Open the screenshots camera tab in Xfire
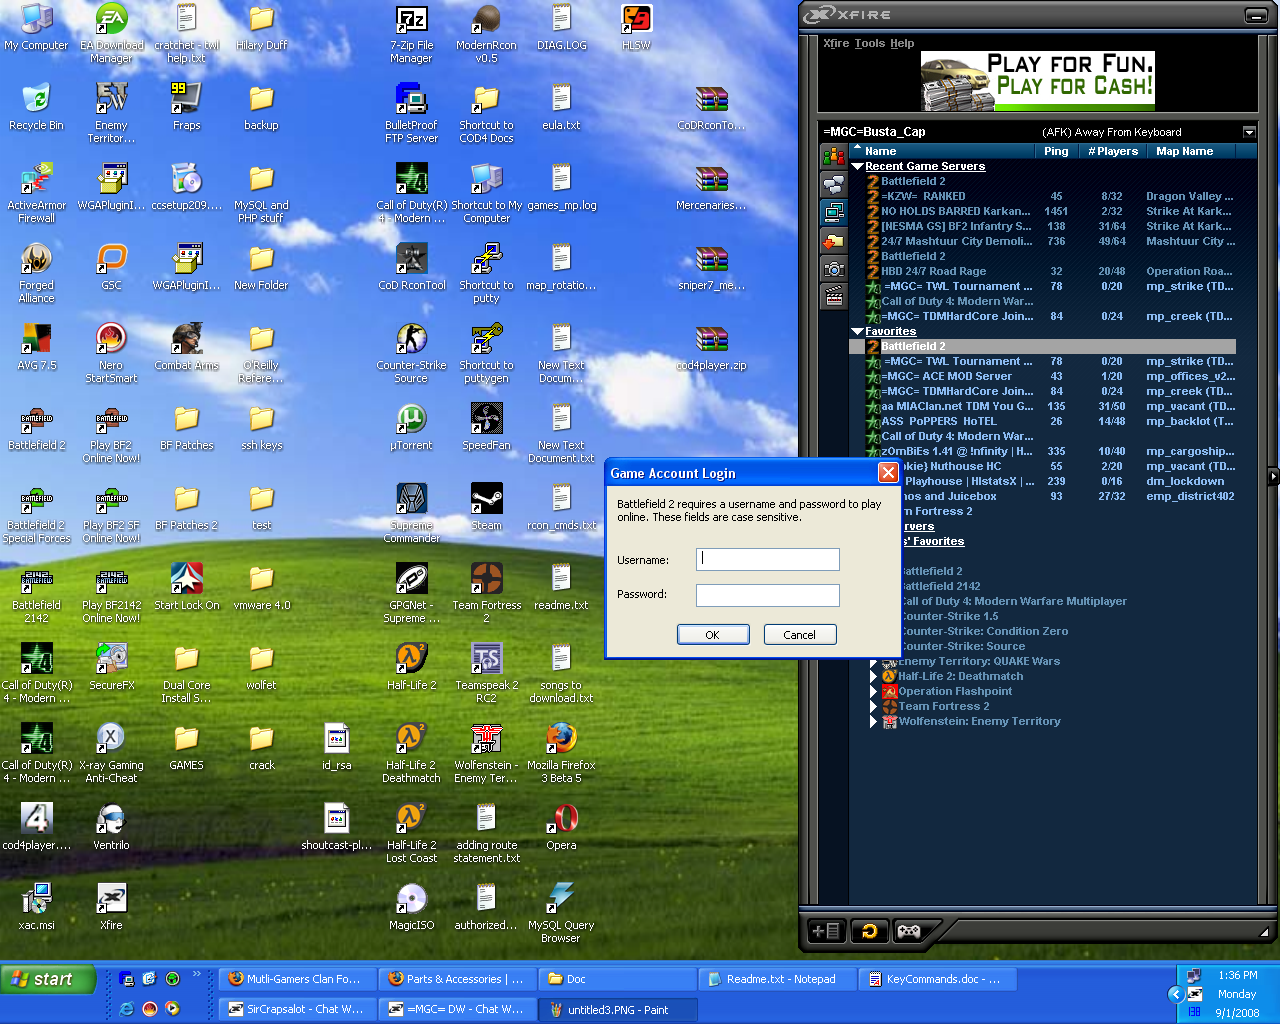The width and height of the screenshot is (1280, 1024). point(833,268)
